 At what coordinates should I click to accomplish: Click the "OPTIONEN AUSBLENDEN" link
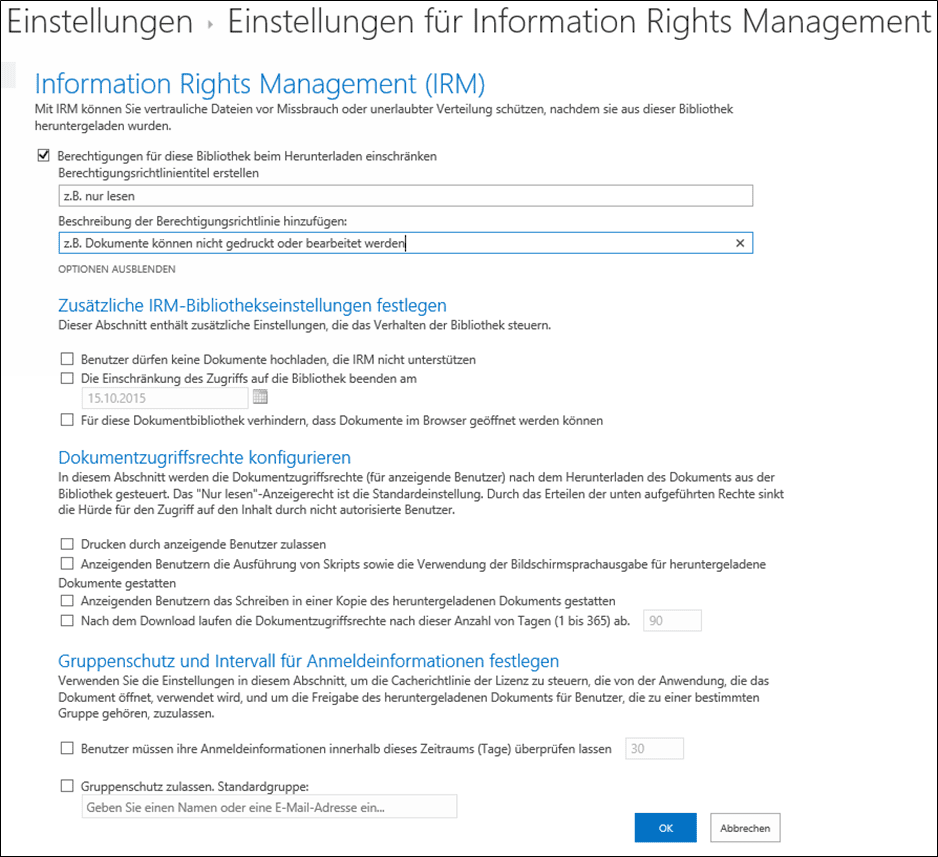pos(118,269)
